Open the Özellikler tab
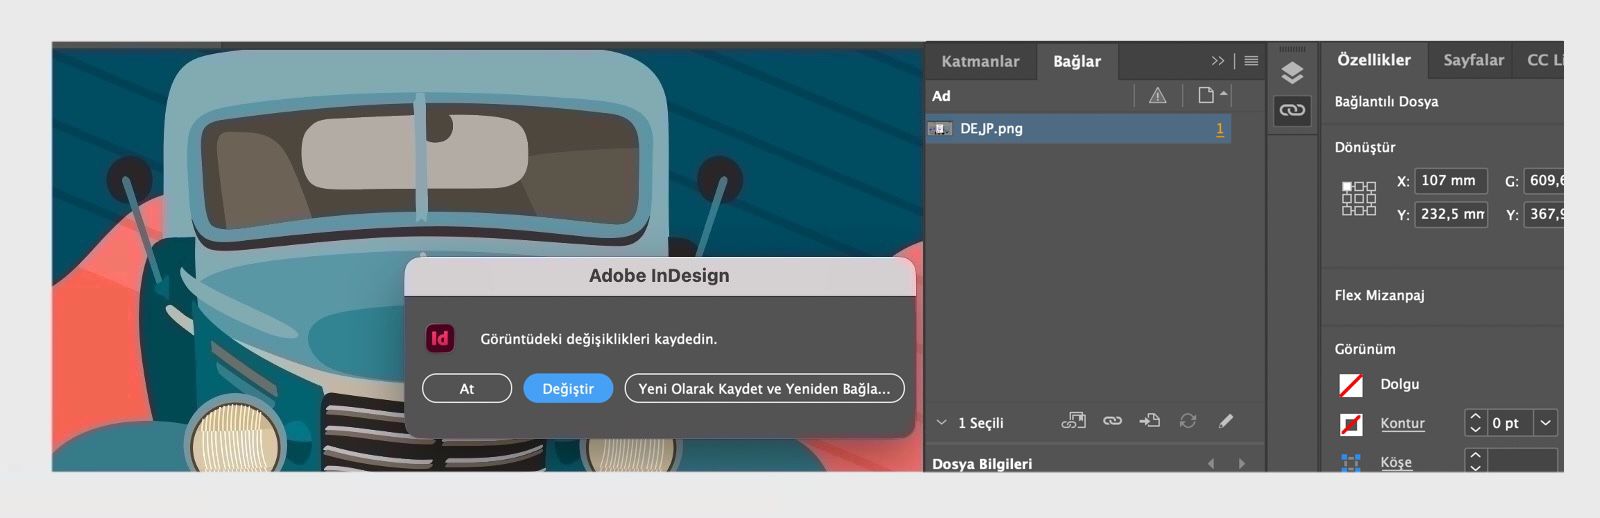This screenshot has width=1600, height=518. [x=1374, y=60]
